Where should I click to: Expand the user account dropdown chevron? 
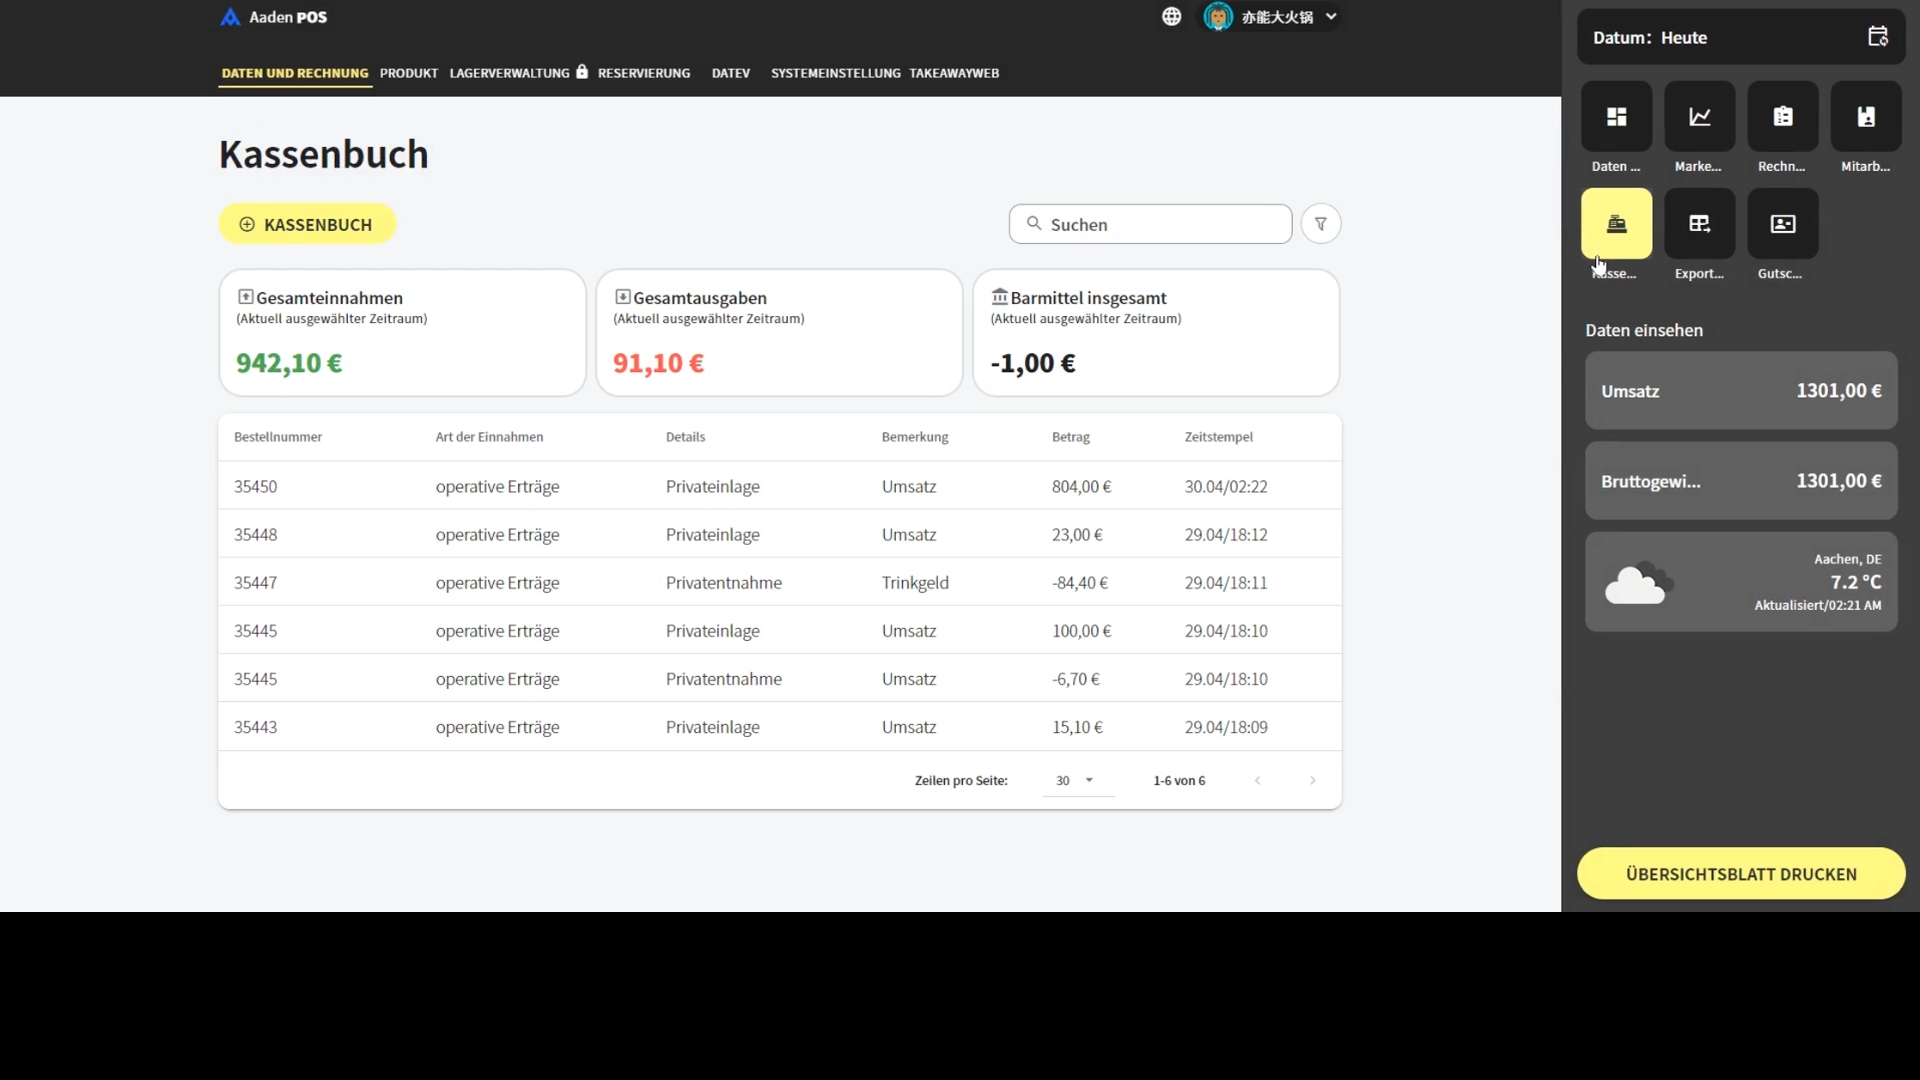1331,17
